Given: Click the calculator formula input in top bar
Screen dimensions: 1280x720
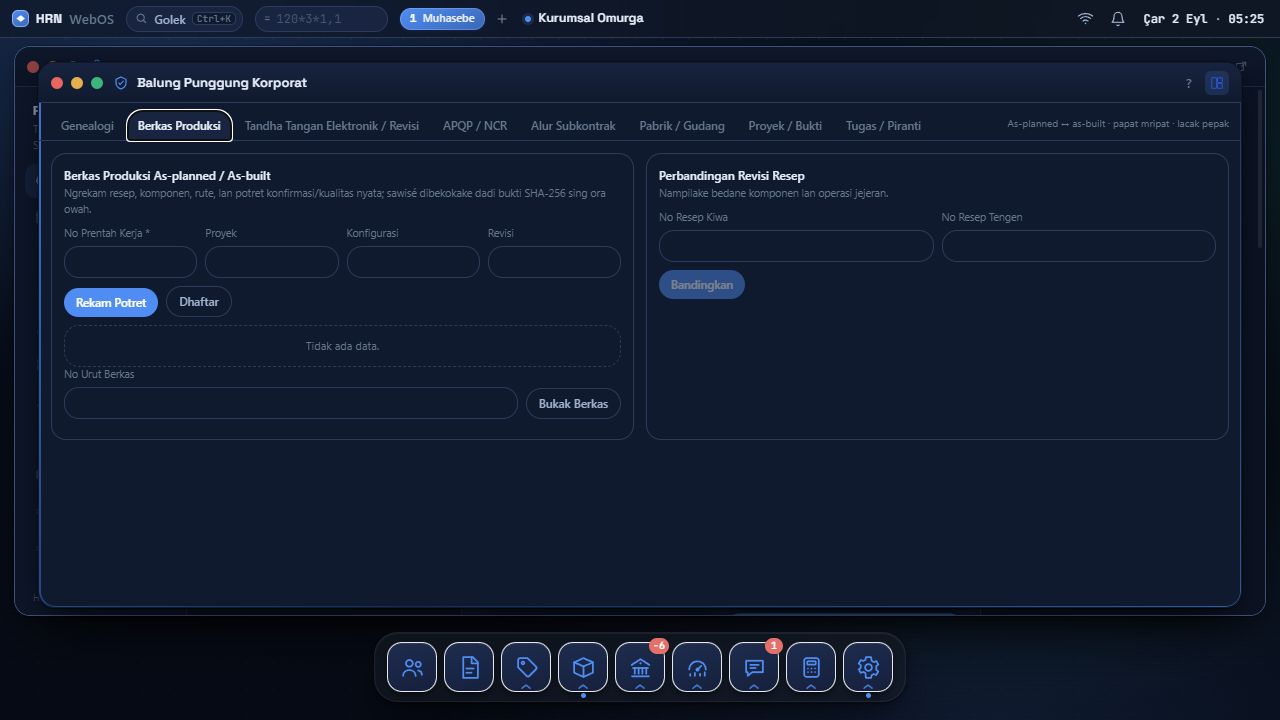Looking at the screenshot, I should tap(321, 19).
